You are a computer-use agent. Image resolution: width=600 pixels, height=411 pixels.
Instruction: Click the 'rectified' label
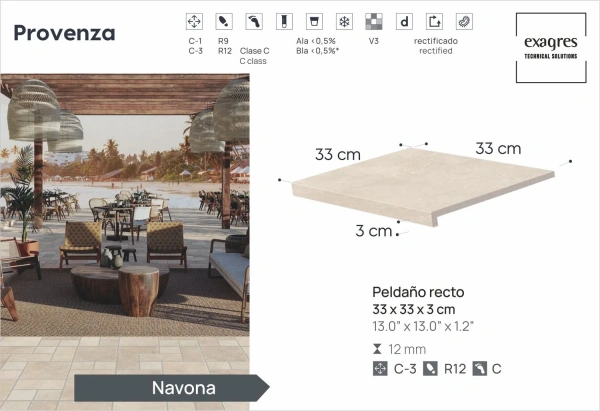click(x=435, y=51)
